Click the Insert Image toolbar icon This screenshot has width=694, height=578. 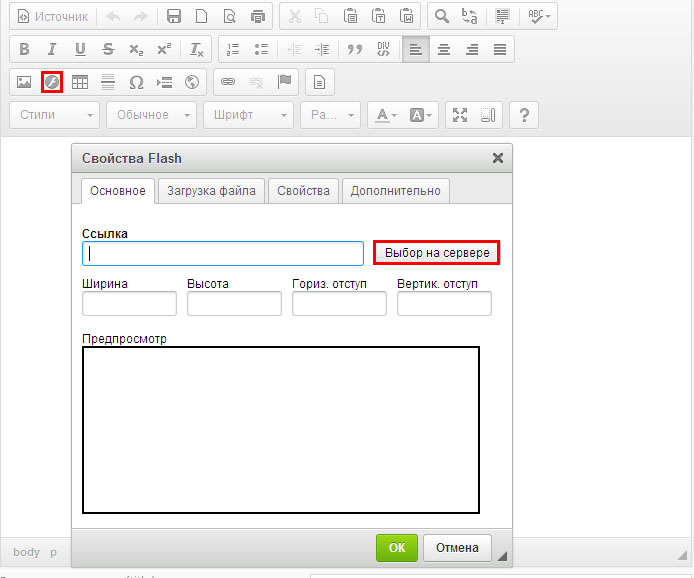pos(24,82)
